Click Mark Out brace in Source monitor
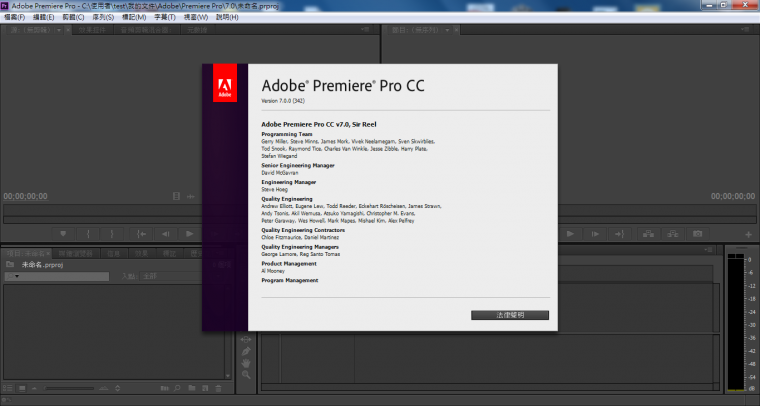This screenshot has height=406, width=760. pos(112,234)
